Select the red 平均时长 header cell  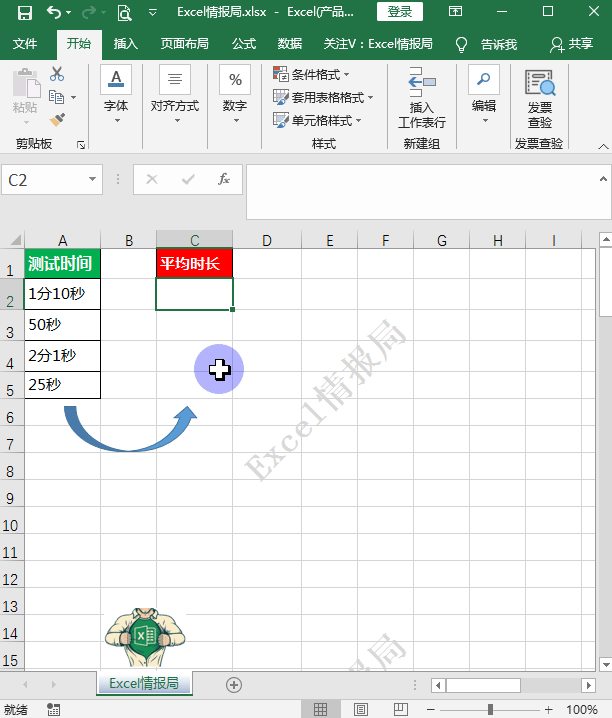(195, 263)
